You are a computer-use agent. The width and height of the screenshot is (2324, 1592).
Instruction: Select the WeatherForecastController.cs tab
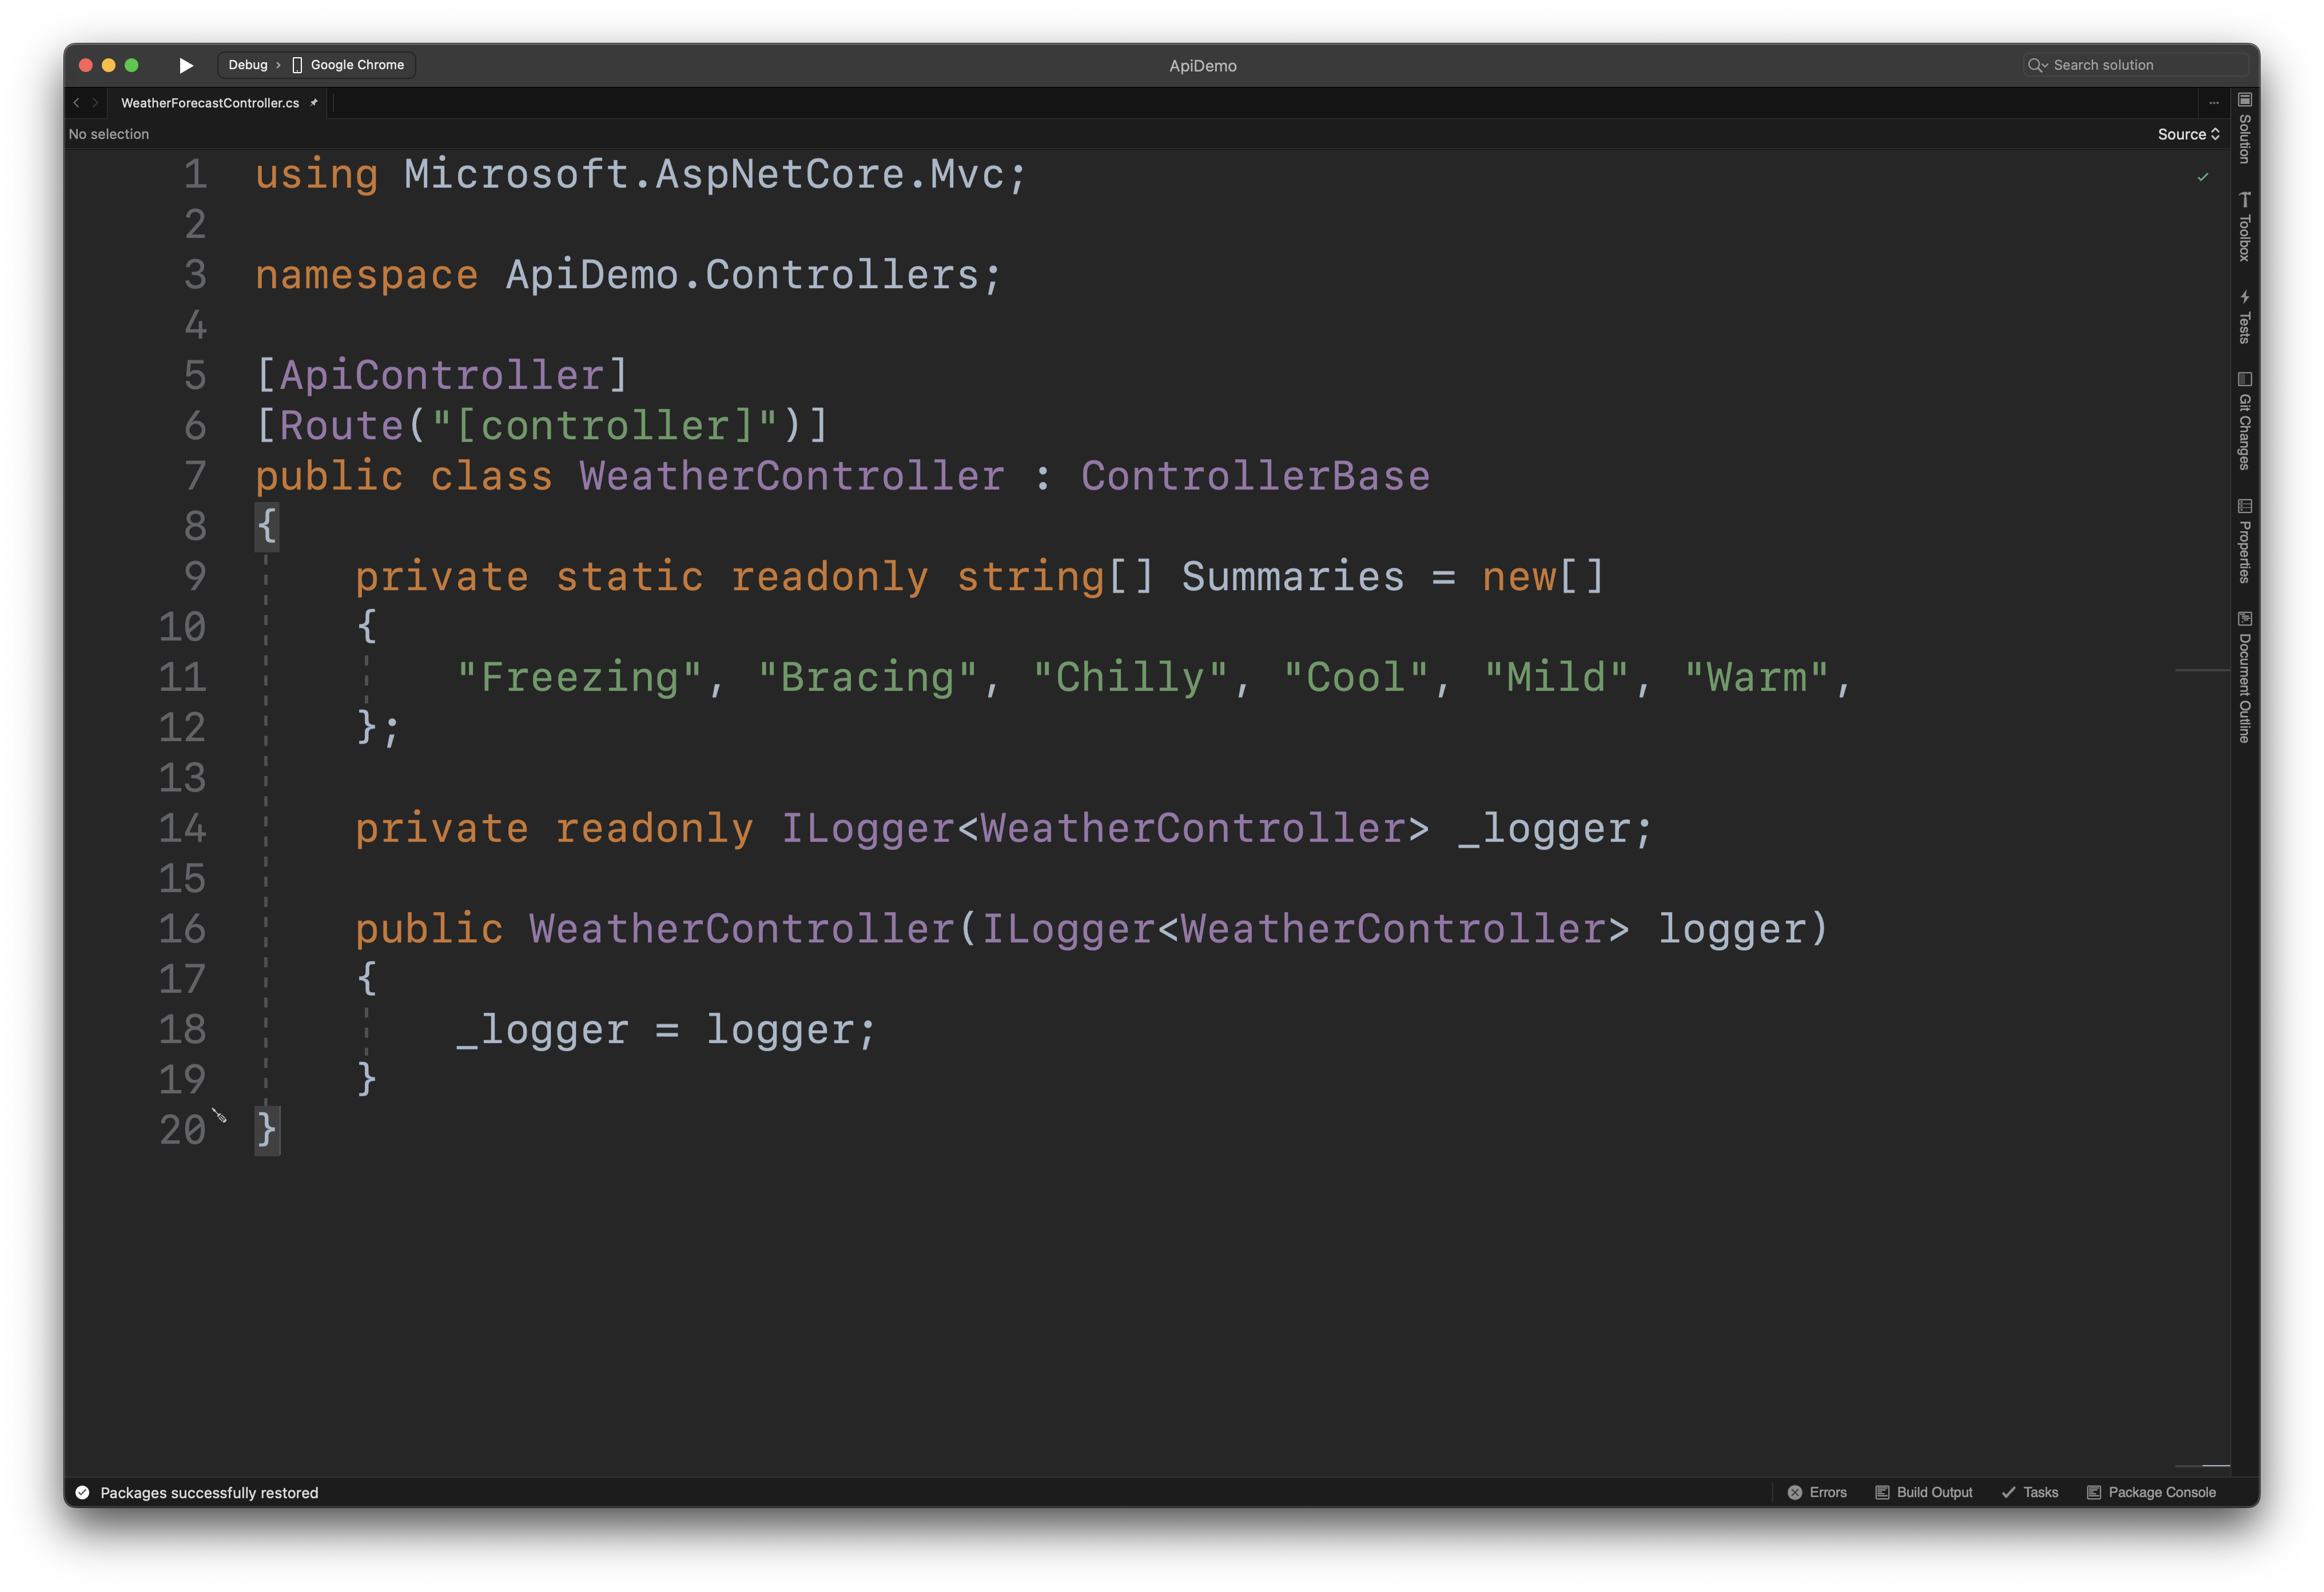tap(210, 103)
